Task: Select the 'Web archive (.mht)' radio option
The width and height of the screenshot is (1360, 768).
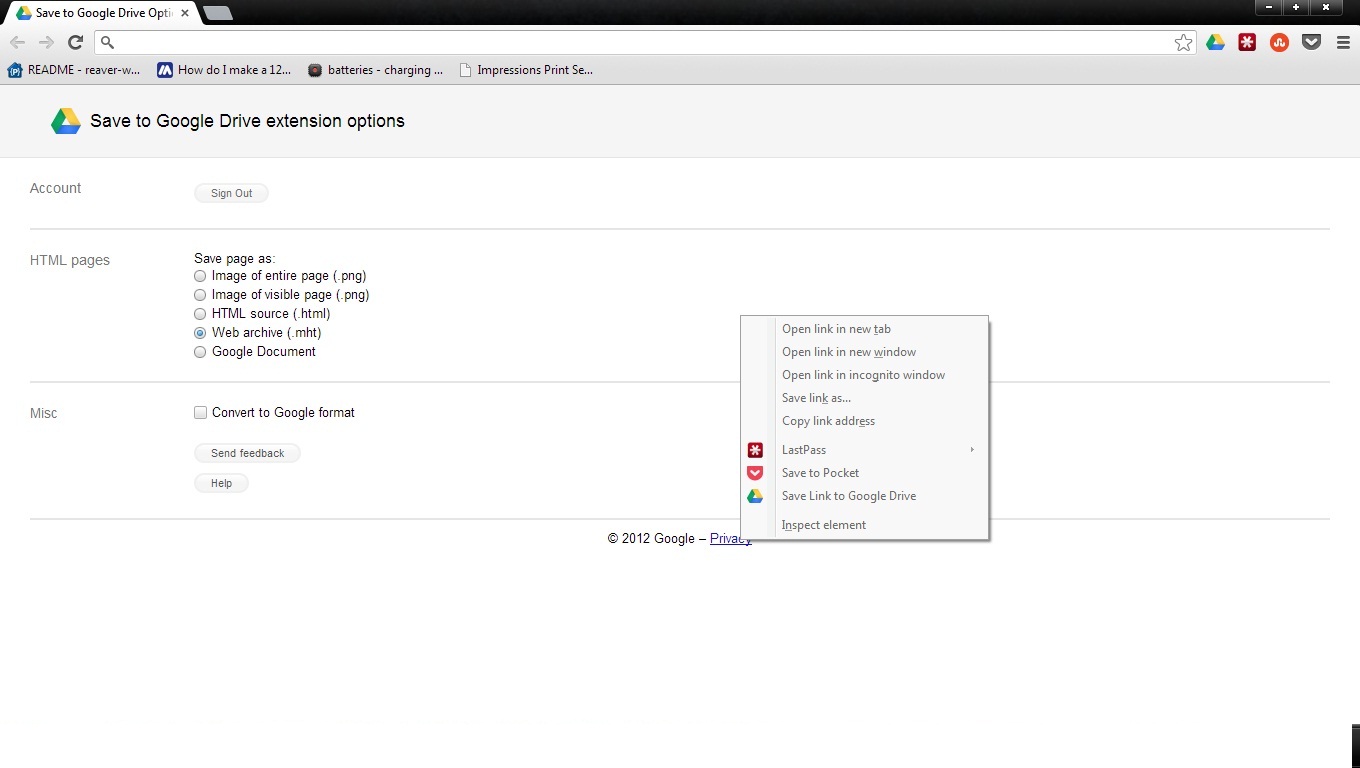Action: click(x=200, y=333)
